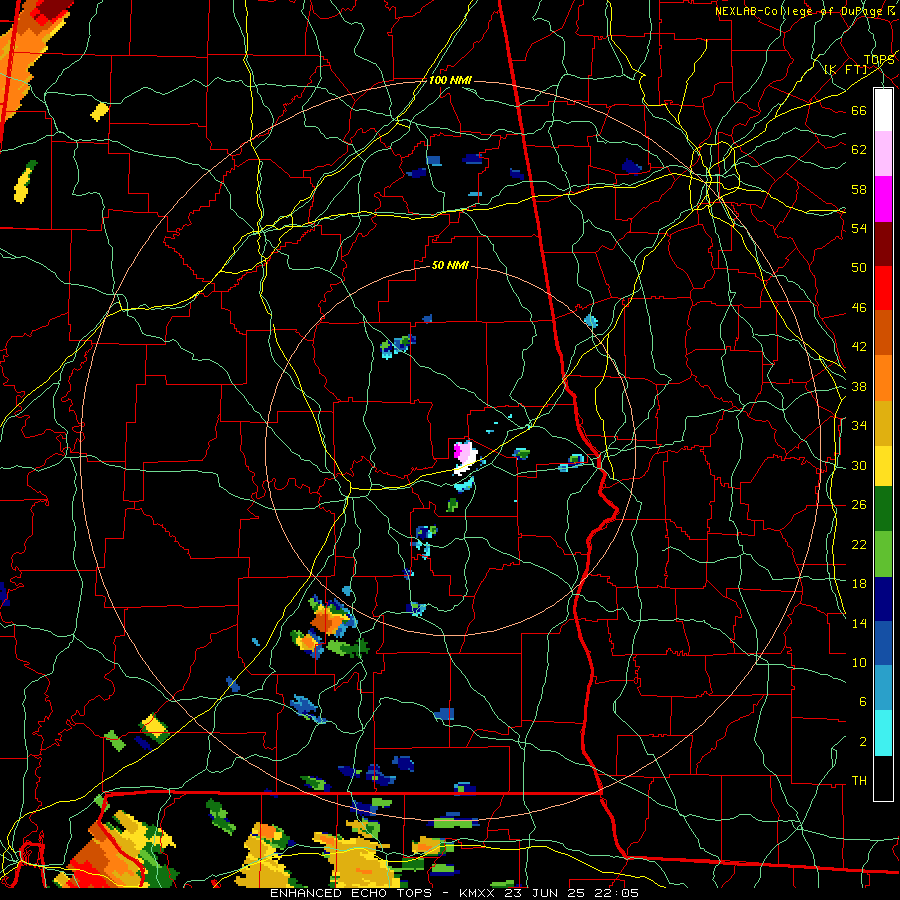Select the '2' legend value
This screenshot has width=900, height=900.
pos(862,742)
